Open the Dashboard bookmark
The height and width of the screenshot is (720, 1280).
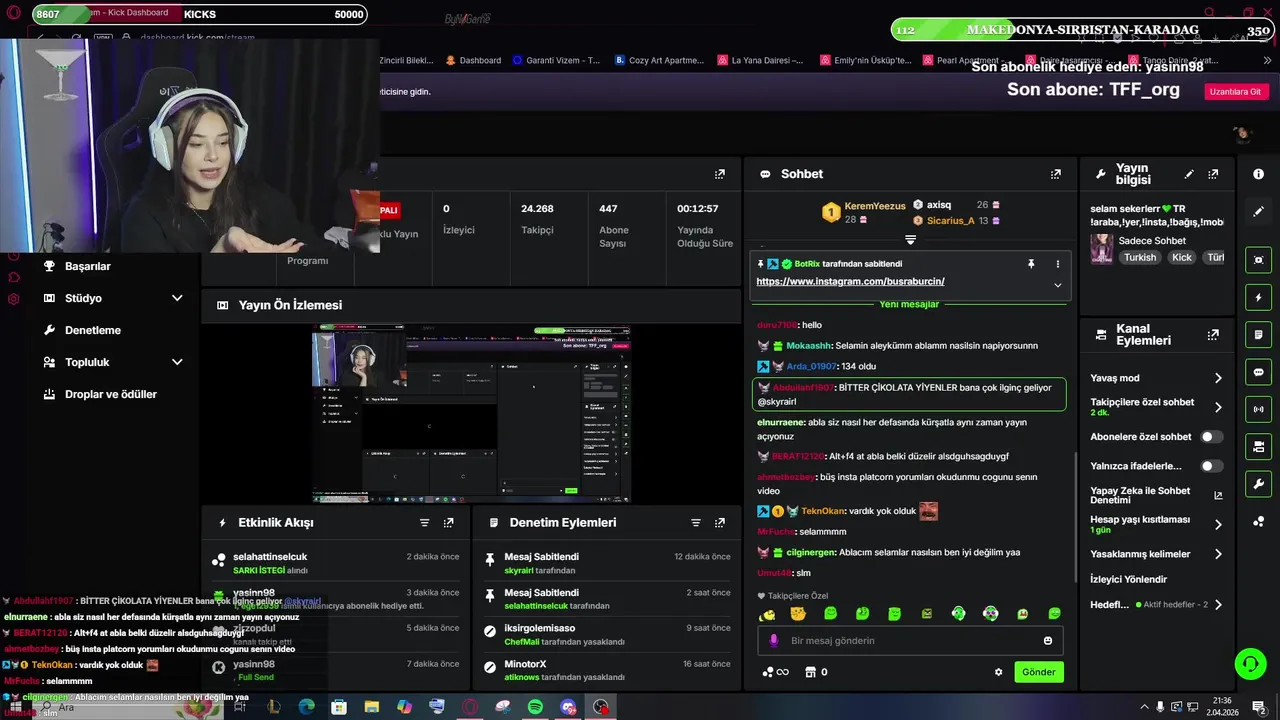pyautogui.click(x=473, y=60)
